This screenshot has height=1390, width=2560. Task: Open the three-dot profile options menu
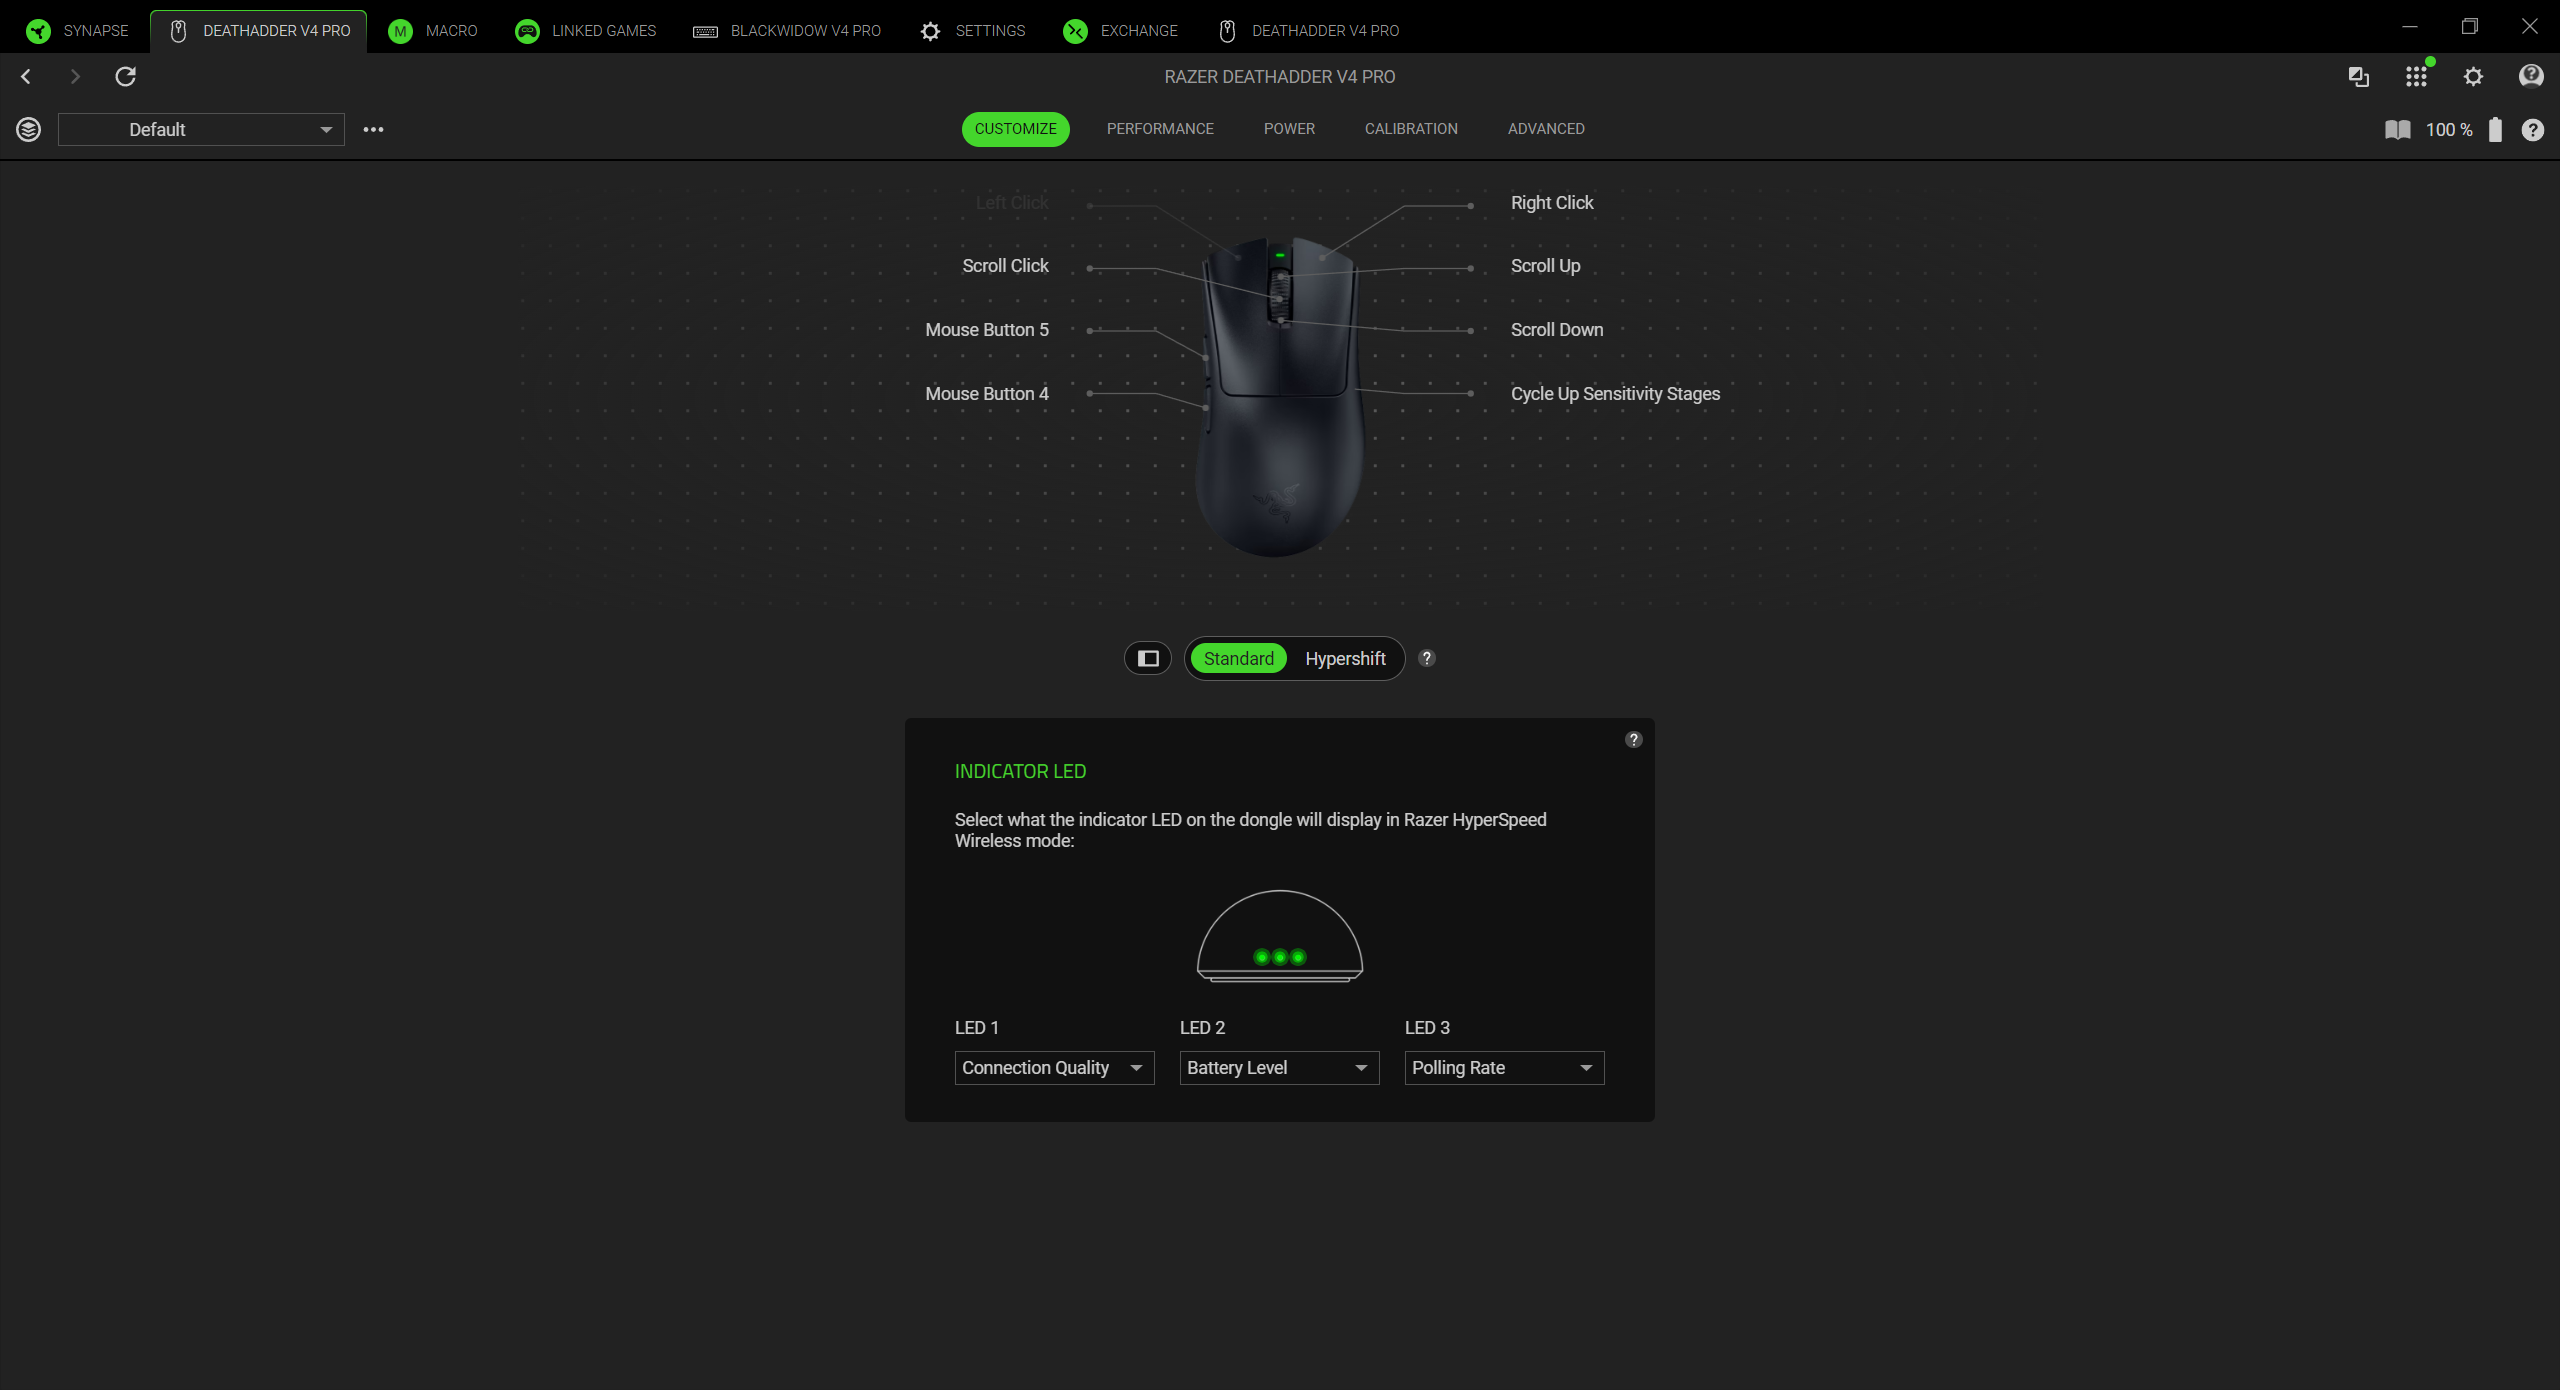click(373, 130)
